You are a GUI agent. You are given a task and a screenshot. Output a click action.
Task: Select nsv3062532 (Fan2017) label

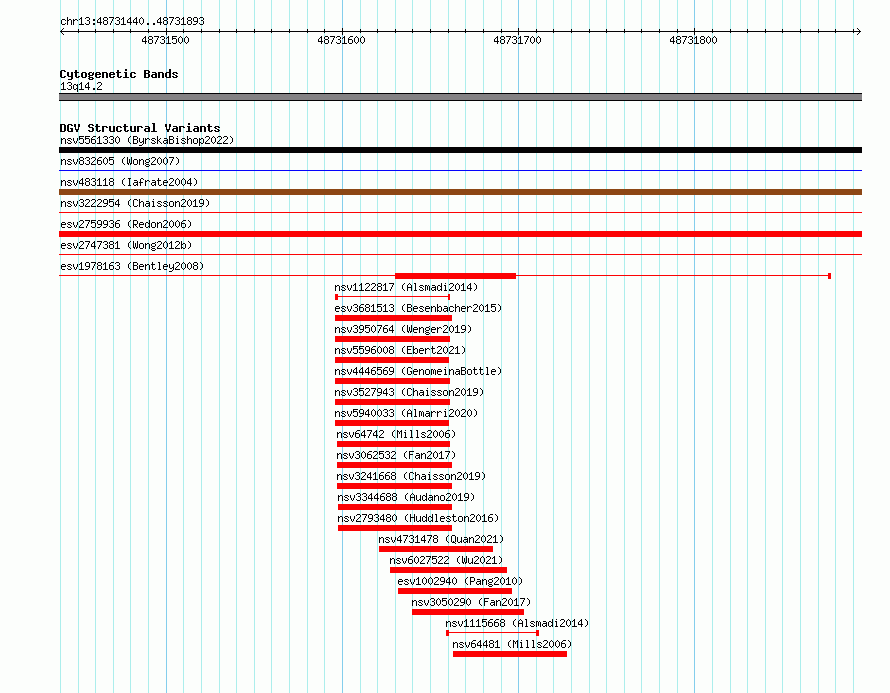point(396,455)
